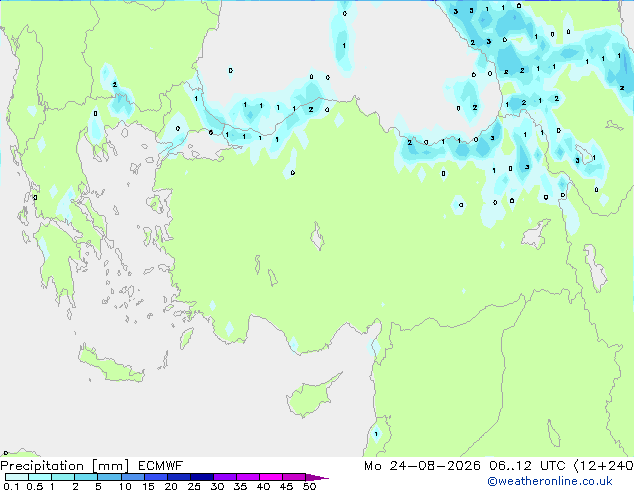Viewport: 634px width, 490px height.
Task: Pick the legend swatch between 20 and 25
Action: point(179,477)
